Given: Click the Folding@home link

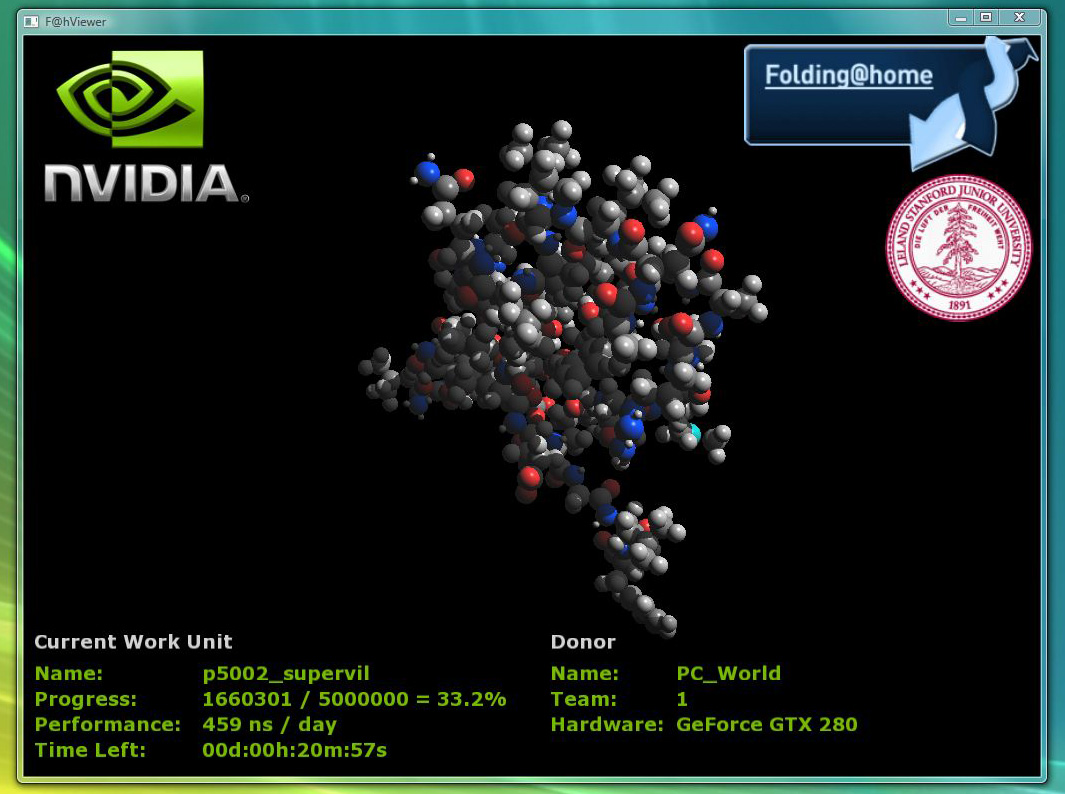Looking at the screenshot, I should coord(848,75).
